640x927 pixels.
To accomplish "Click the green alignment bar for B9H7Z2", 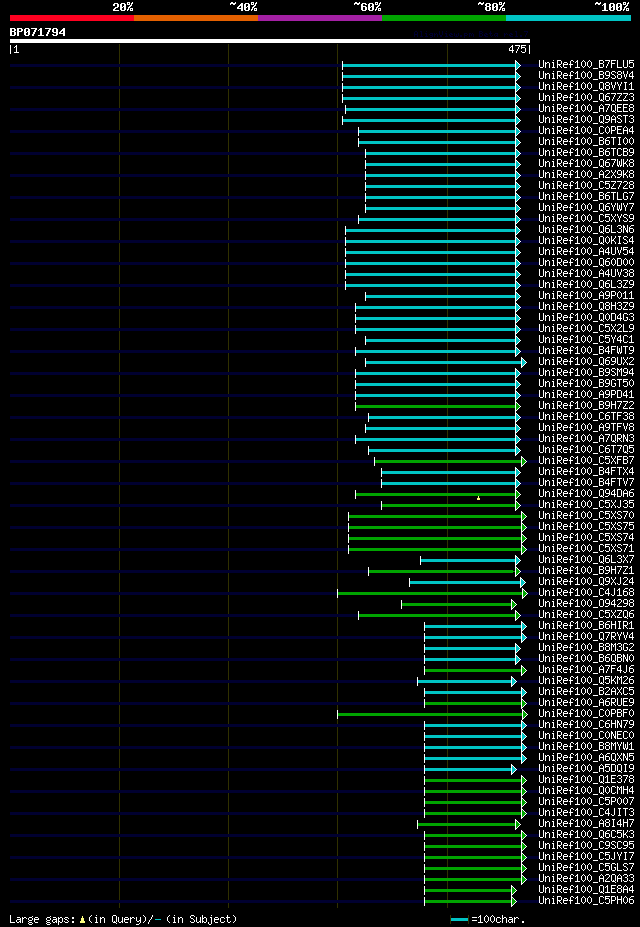I will tap(436, 406).
